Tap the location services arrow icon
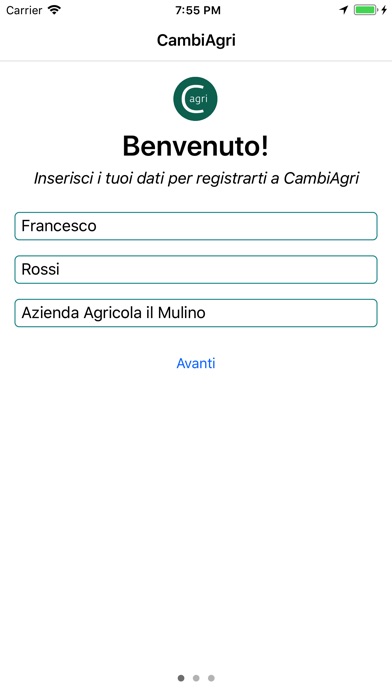Image resolution: width=392 pixels, height=696 pixels. (344, 10)
